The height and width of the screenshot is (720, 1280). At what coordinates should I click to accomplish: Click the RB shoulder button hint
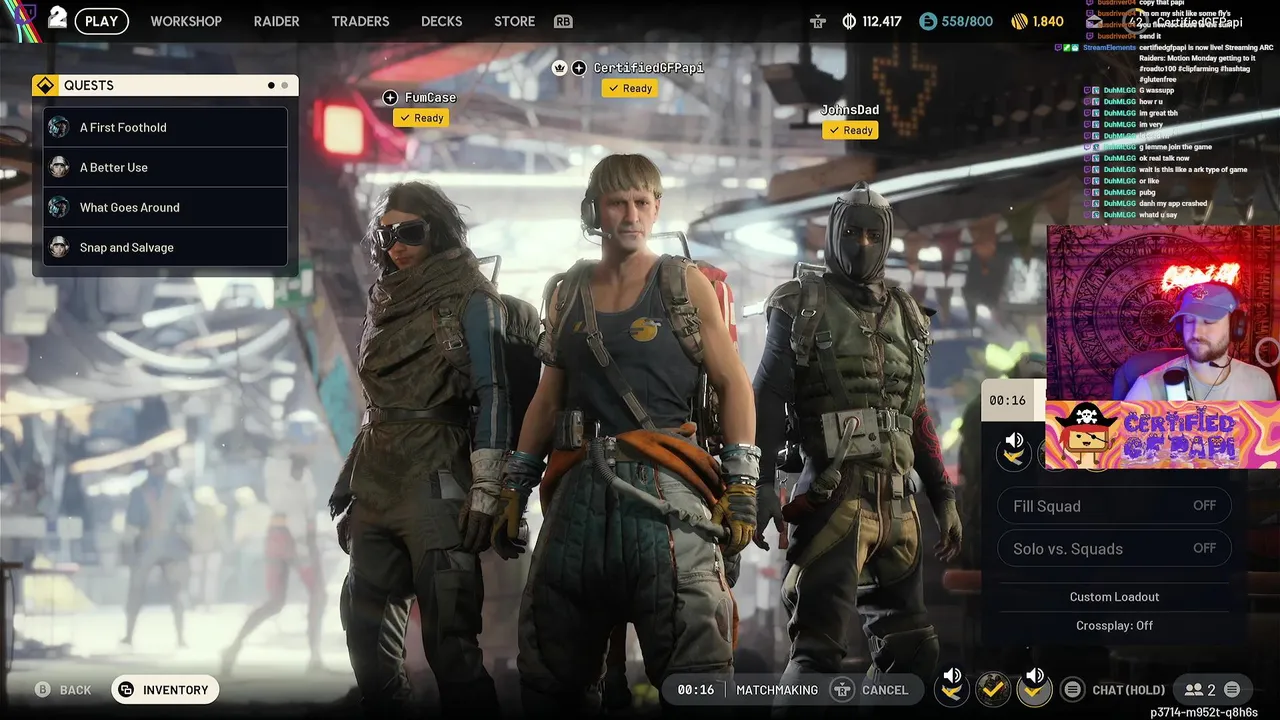[563, 21]
